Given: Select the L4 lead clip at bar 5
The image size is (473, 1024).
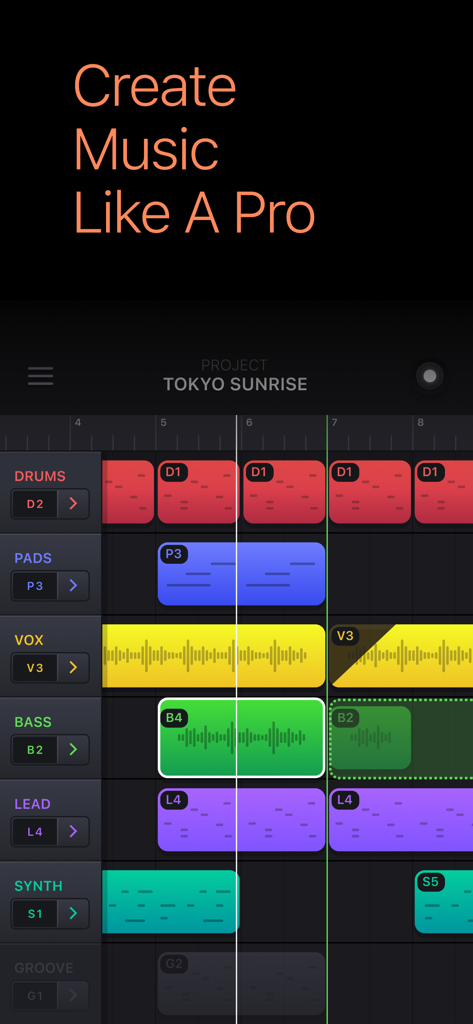Looking at the screenshot, I should [x=241, y=820].
